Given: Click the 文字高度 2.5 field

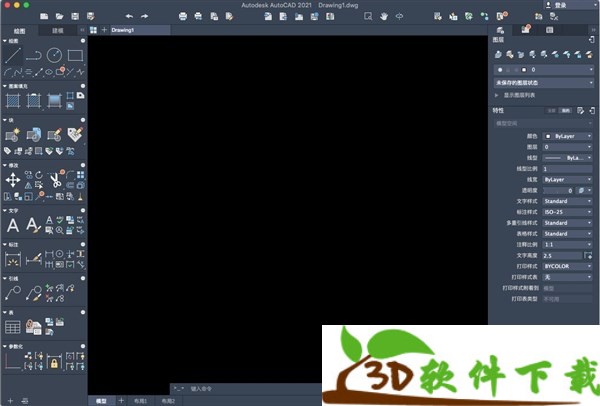Looking at the screenshot, I should (x=562, y=256).
